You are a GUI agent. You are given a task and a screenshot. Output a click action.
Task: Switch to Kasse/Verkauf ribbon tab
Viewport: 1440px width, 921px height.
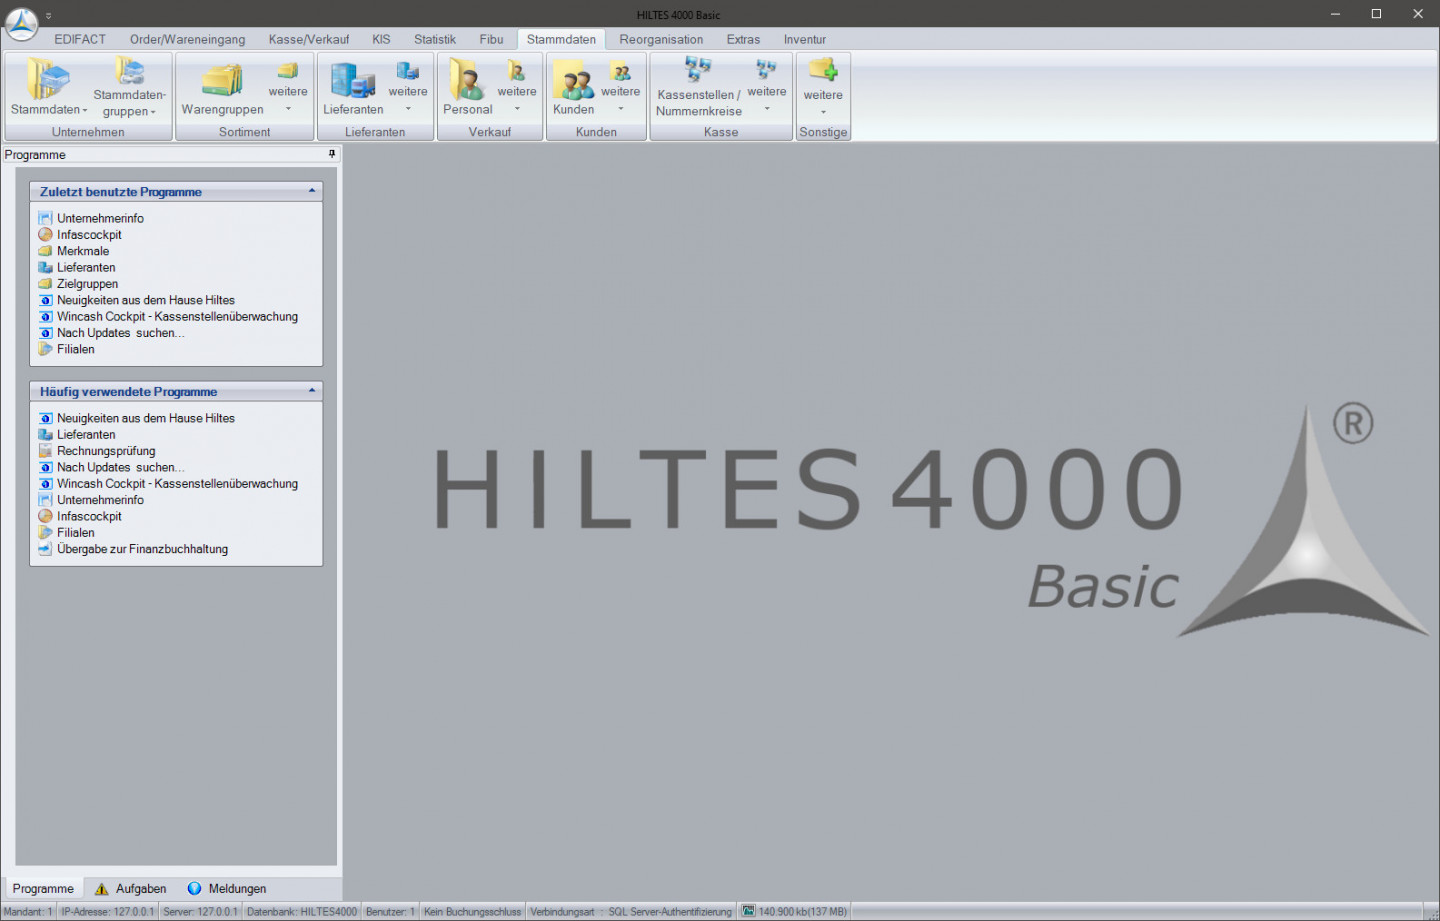coord(309,39)
